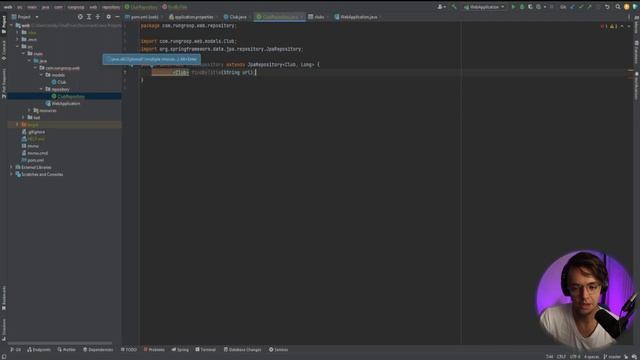
Task: Open the Project tool window stripe button
Action: coord(4,24)
